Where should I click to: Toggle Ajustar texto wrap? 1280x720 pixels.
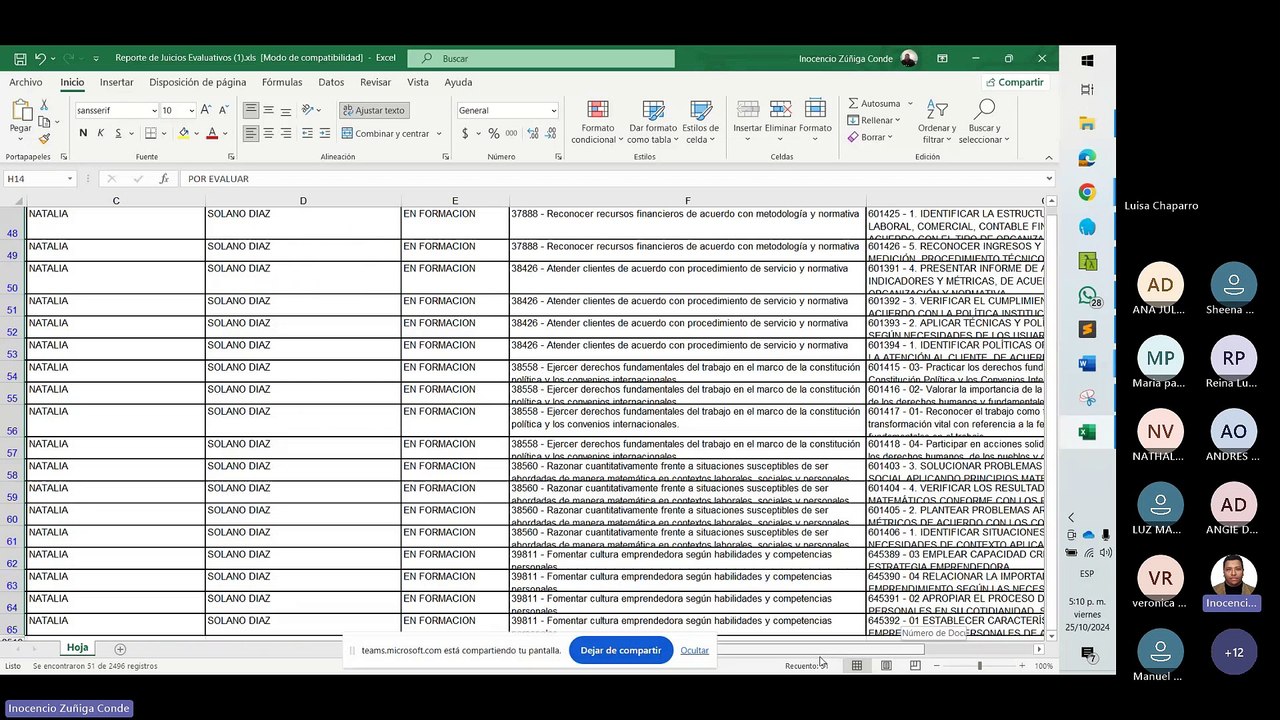click(373, 110)
